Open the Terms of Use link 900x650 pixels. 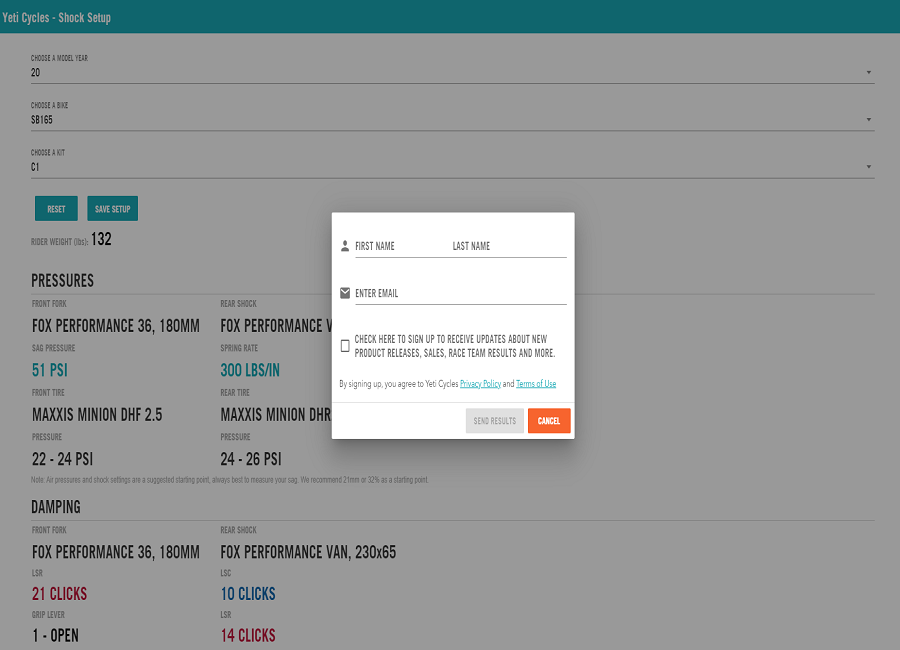[x=536, y=384]
